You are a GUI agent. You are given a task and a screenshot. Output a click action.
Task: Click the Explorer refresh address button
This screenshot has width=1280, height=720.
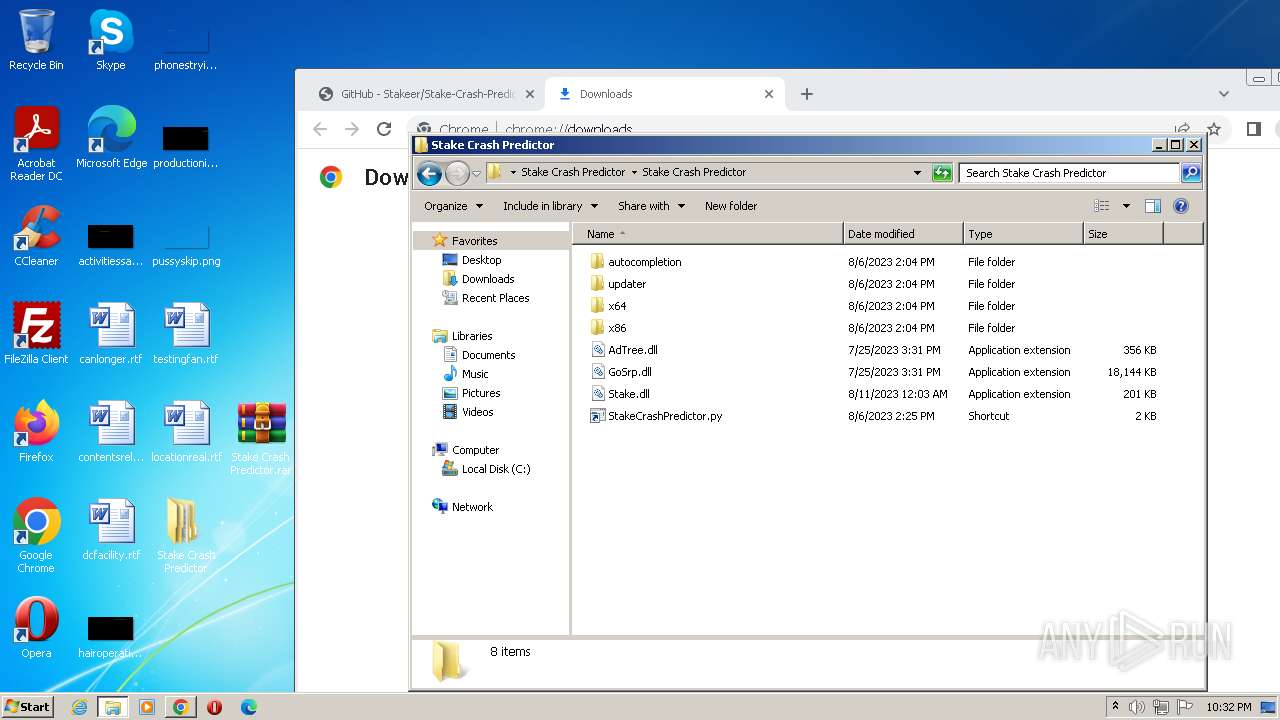click(x=942, y=173)
